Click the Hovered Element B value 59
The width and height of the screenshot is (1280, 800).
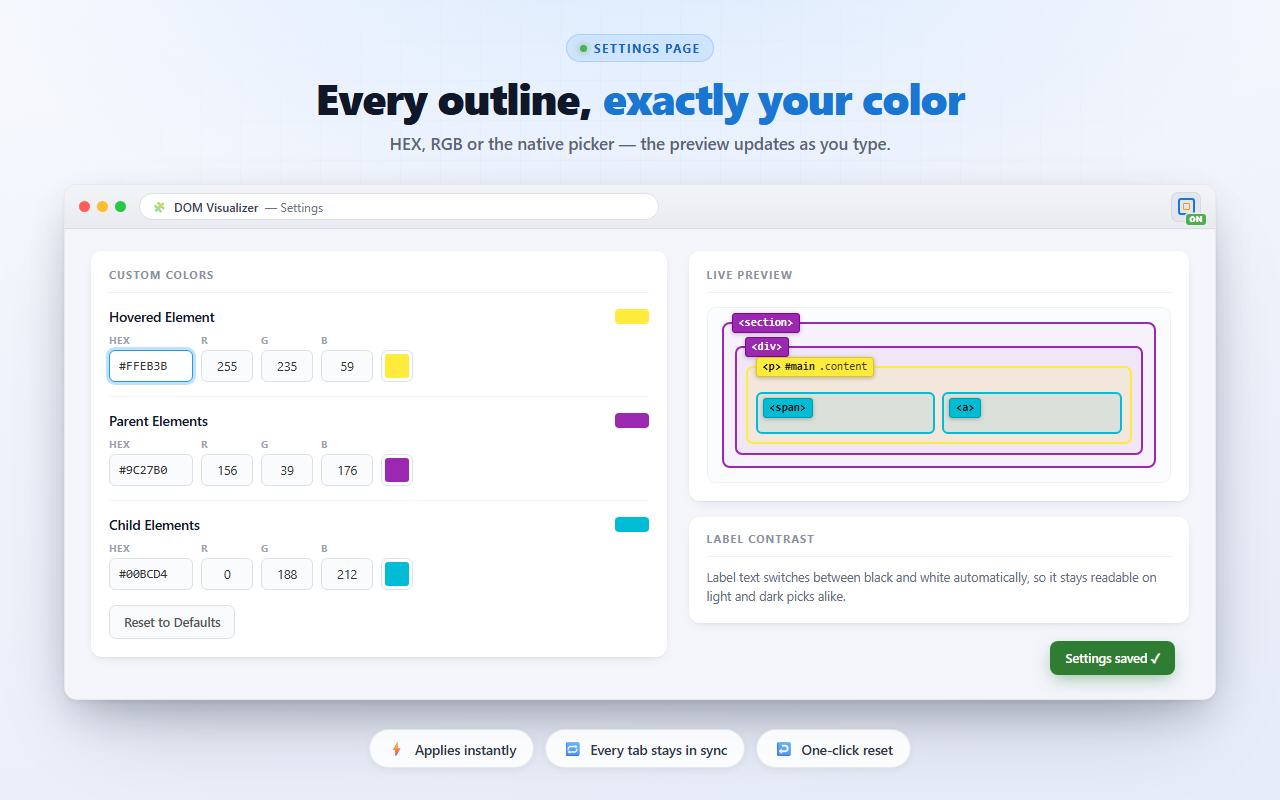[x=347, y=366]
